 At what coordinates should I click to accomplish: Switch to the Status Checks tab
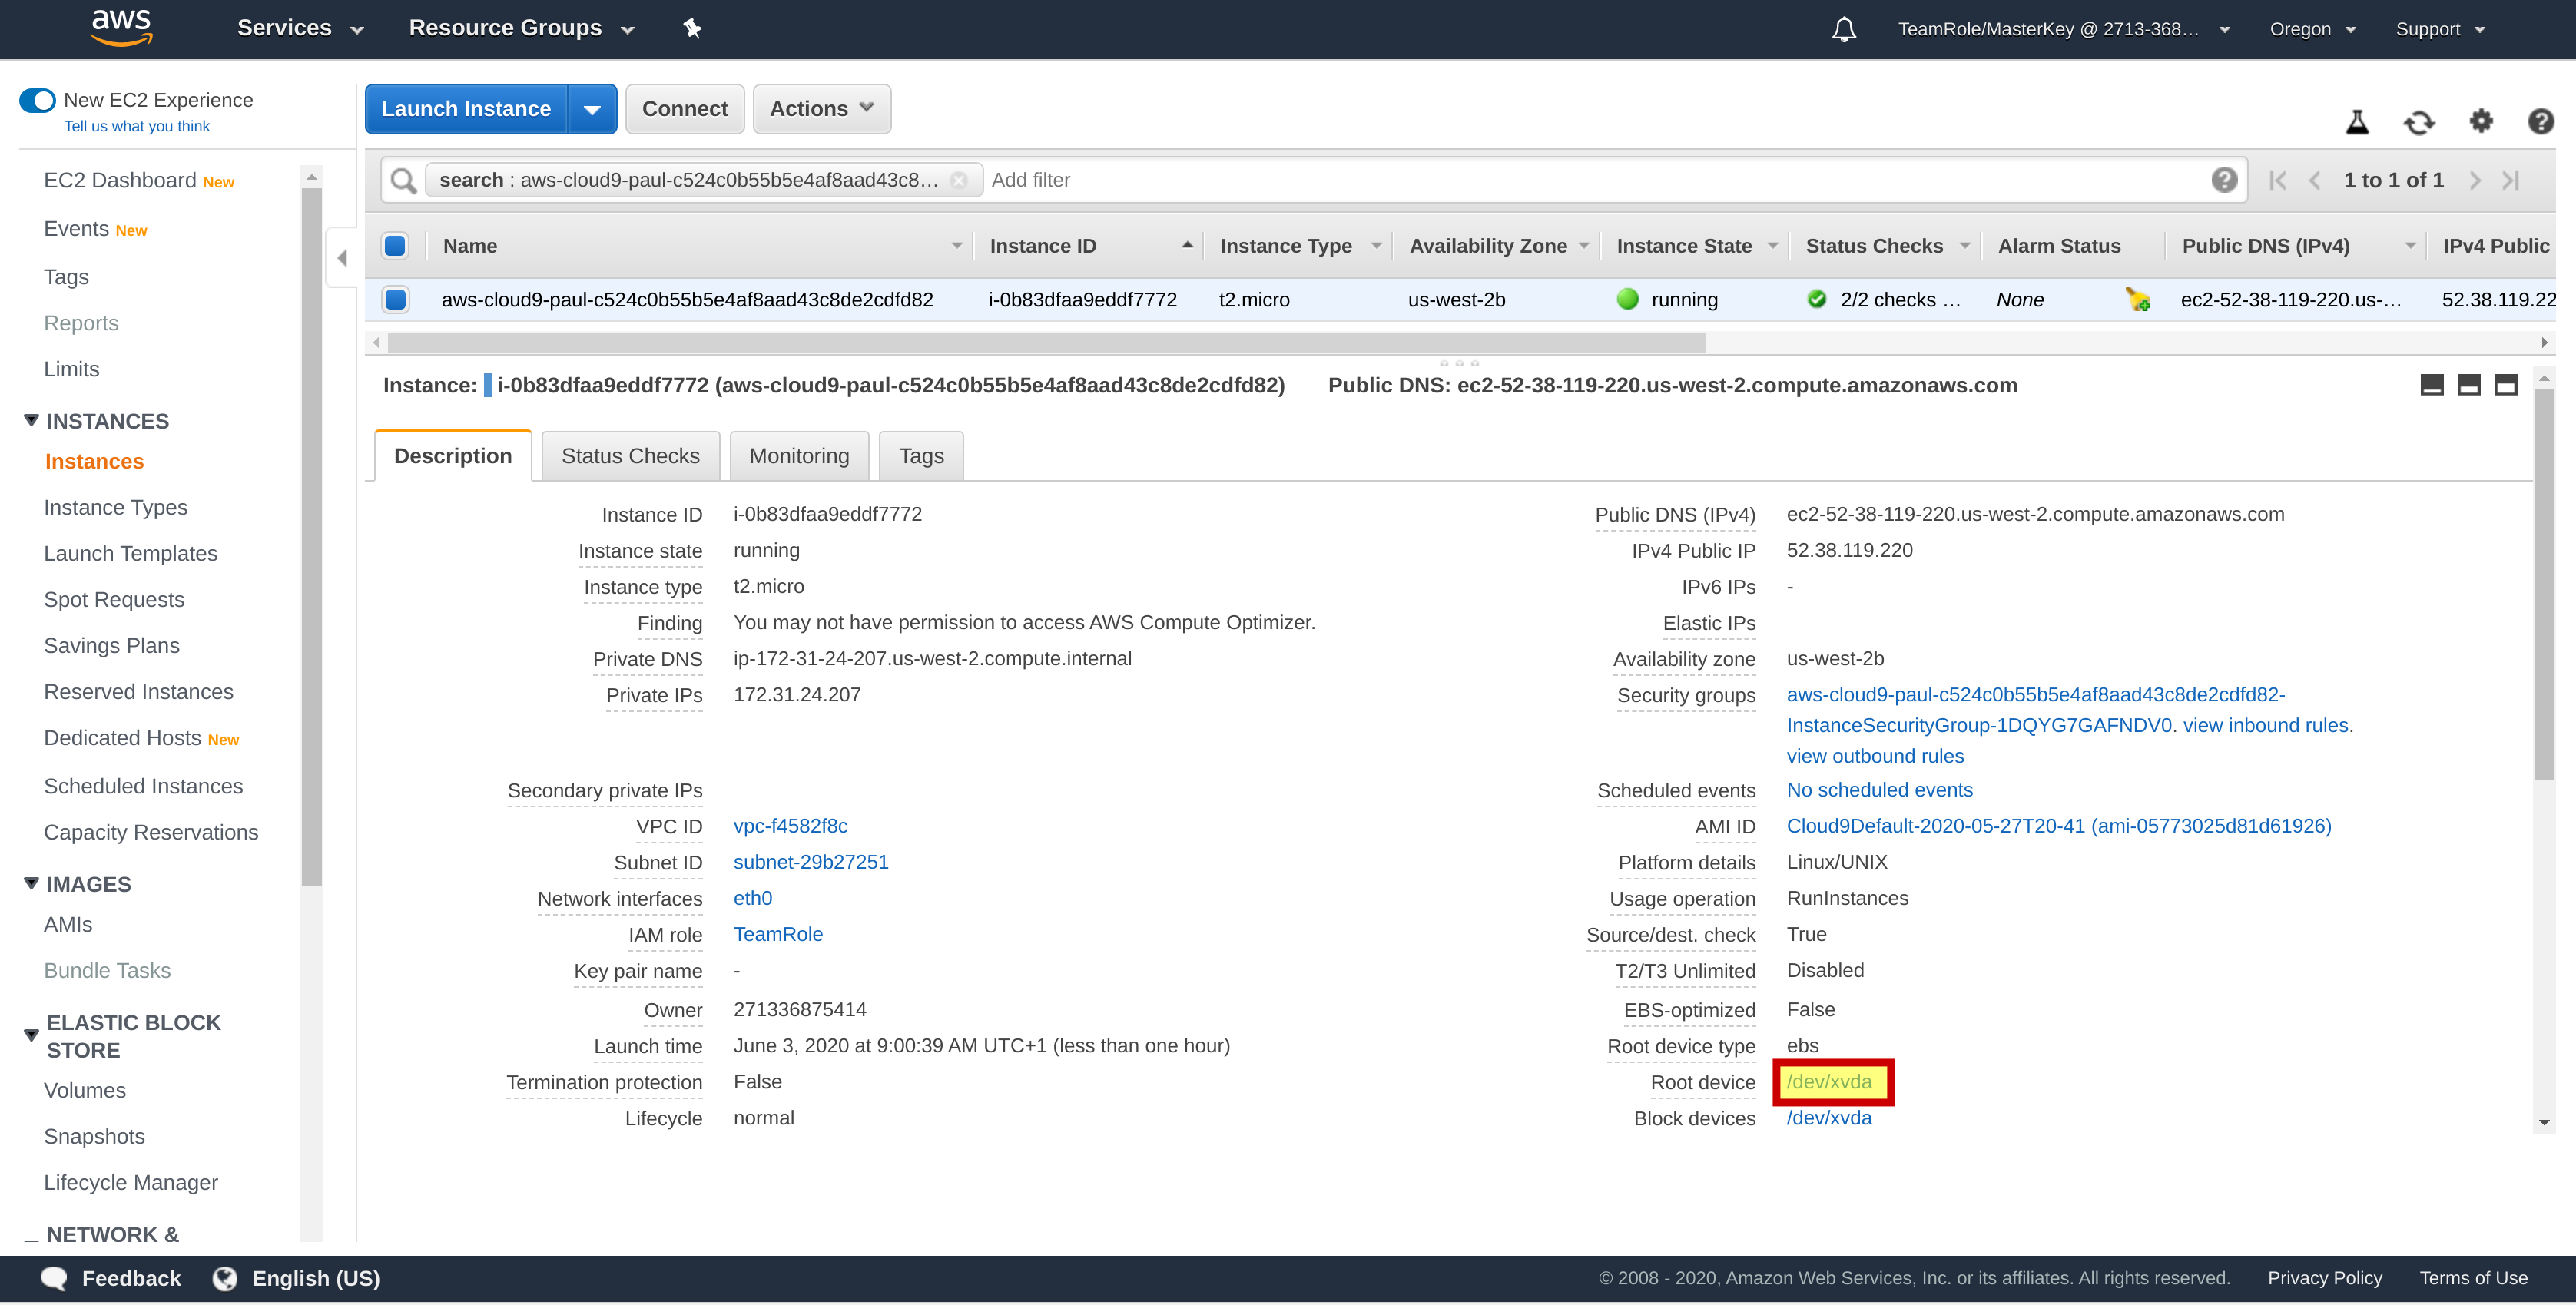point(630,456)
